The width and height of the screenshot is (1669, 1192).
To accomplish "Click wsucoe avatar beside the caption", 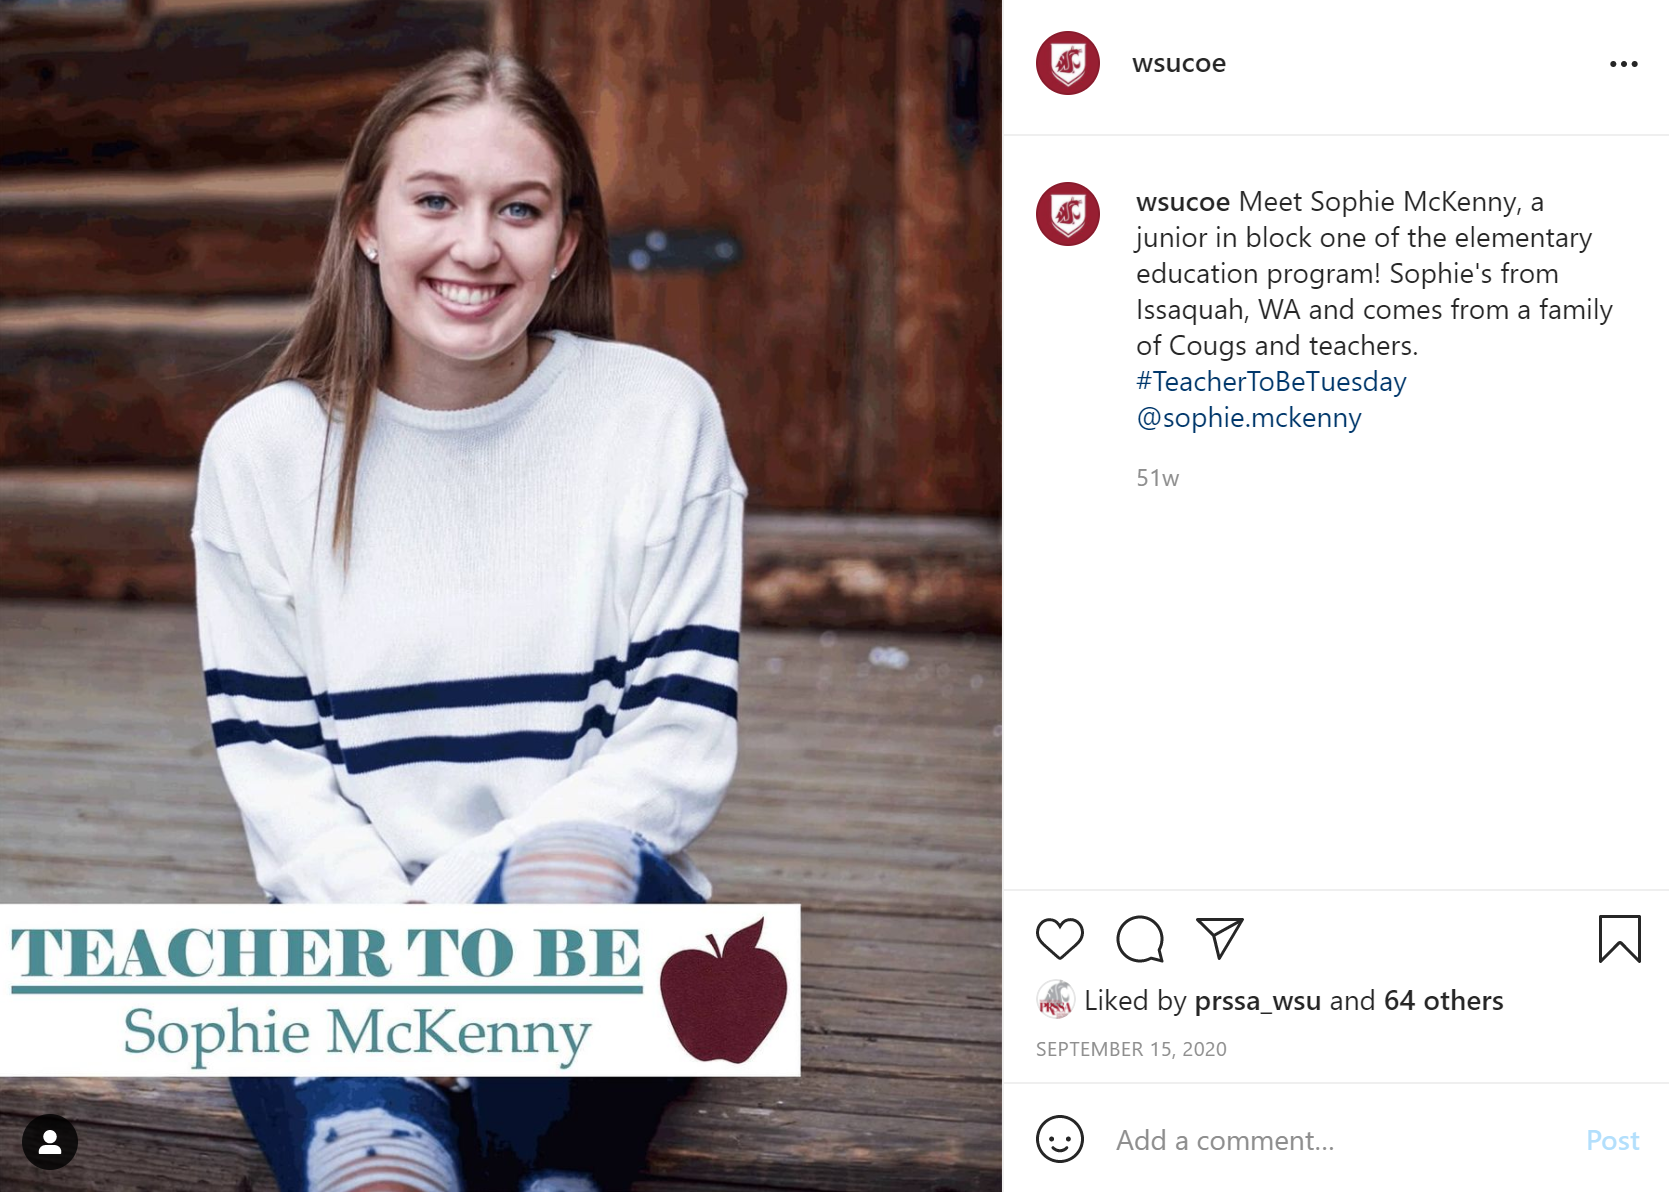I will tap(1068, 214).
